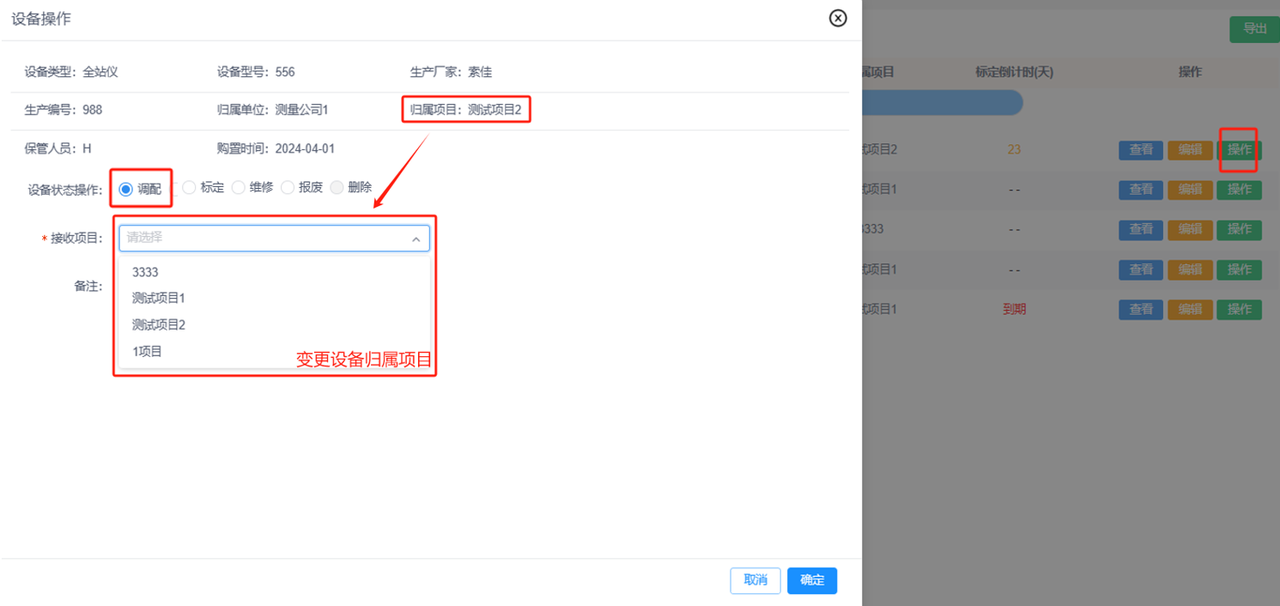Open 查看 for the row with countdown 23
The width and height of the screenshot is (1280, 606).
click(1140, 150)
